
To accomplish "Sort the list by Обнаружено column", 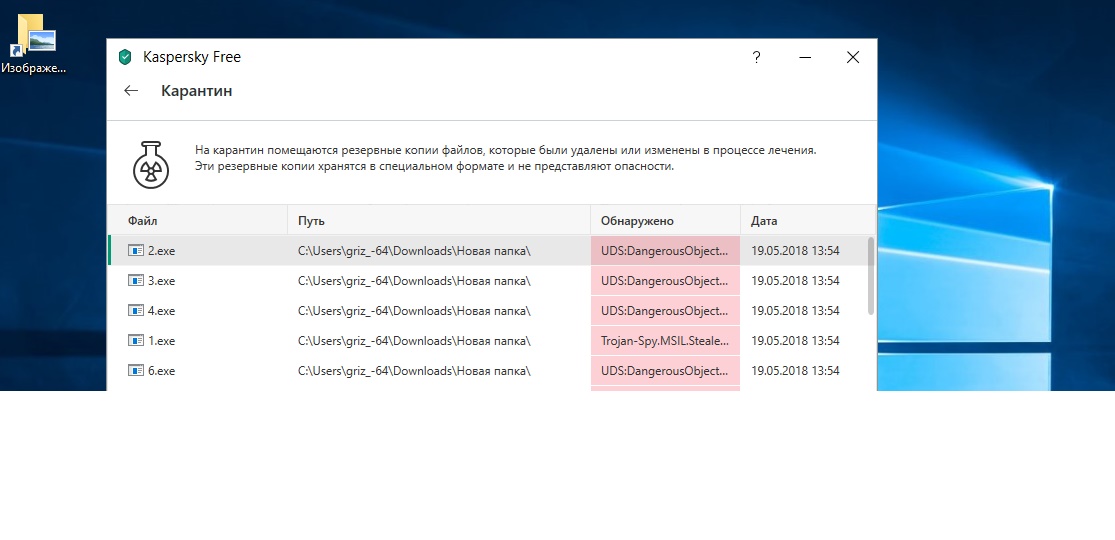I will tap(637, 221).
